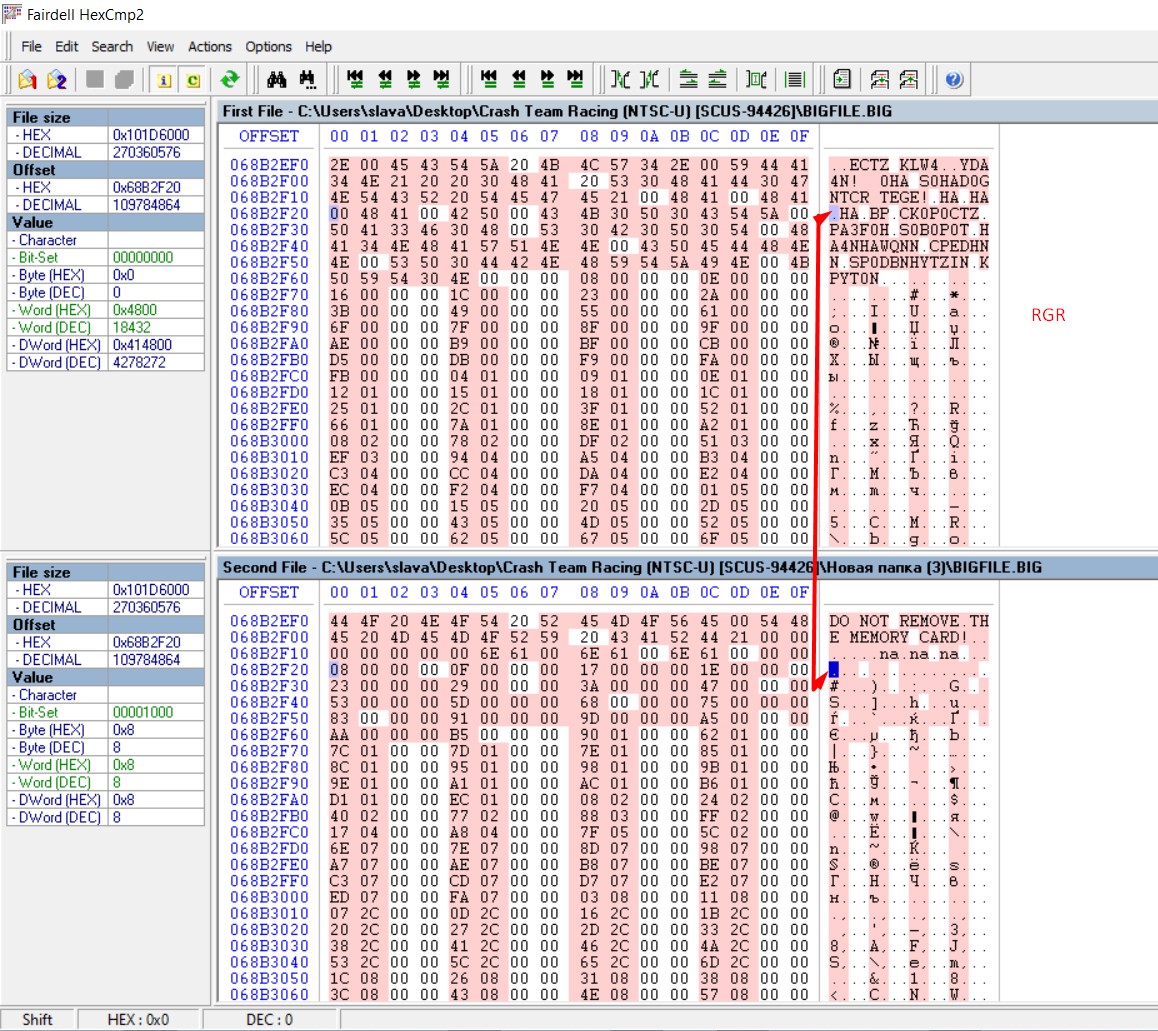Click Second File path header bar
Screen dimensions: 1158x1031
[x=687, y=567]
